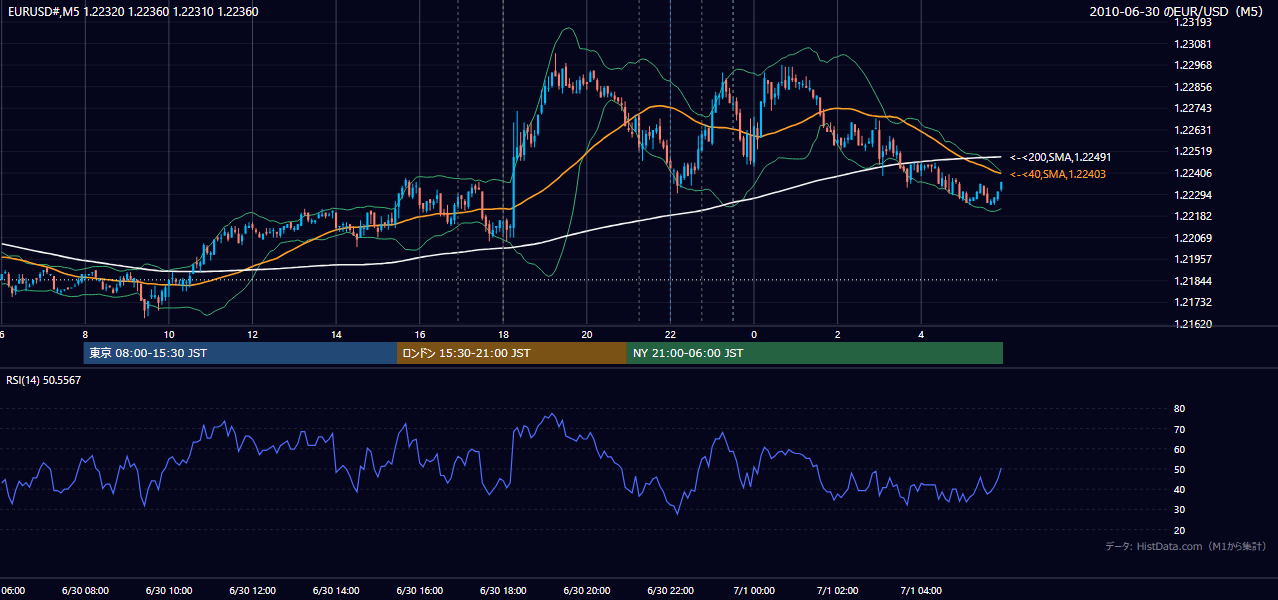Click the 東京 08:00-15:30 JST session bar
This screenshot has width=1278, height=600.
pyautogui.click(x=240, y=353)
